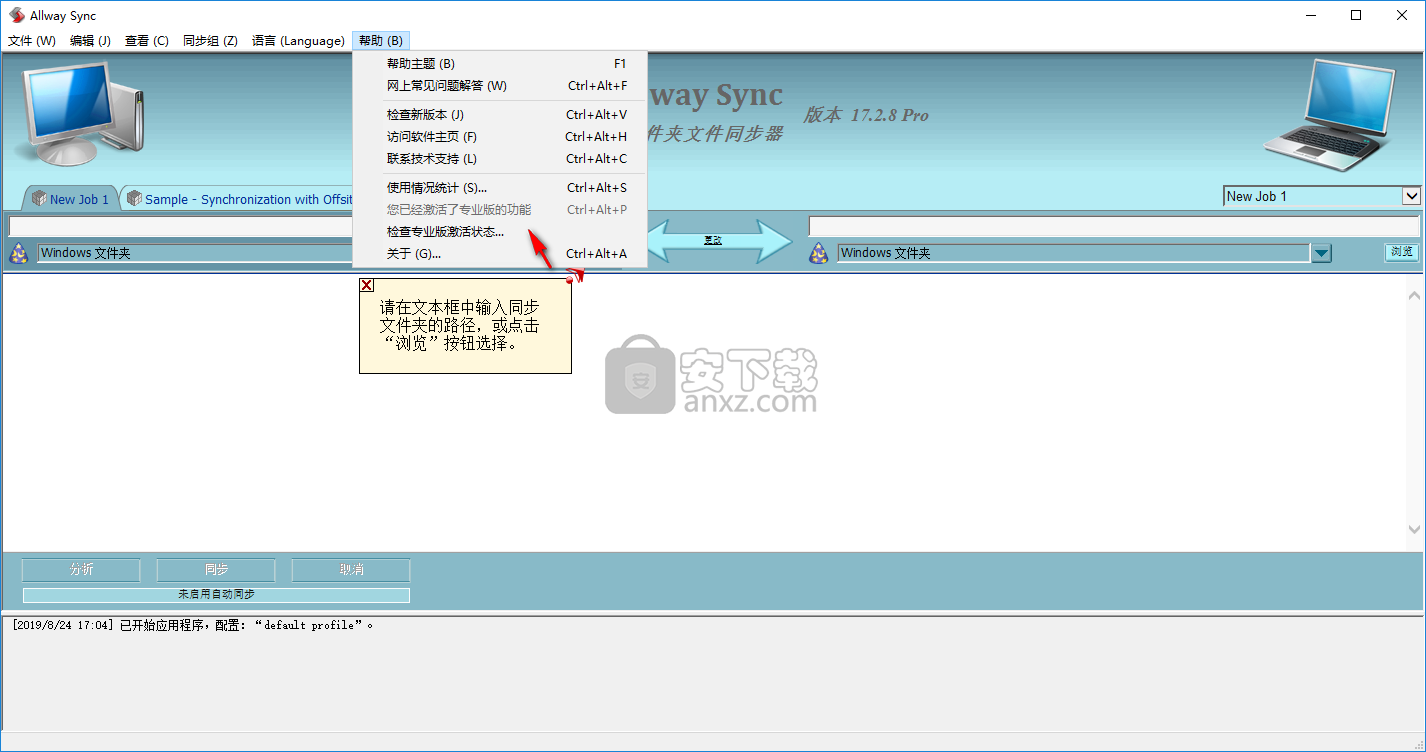This screenshot has height=752, width=1426.
Task: Click the scroll up arrow of file list
Action: (1414, 296)
